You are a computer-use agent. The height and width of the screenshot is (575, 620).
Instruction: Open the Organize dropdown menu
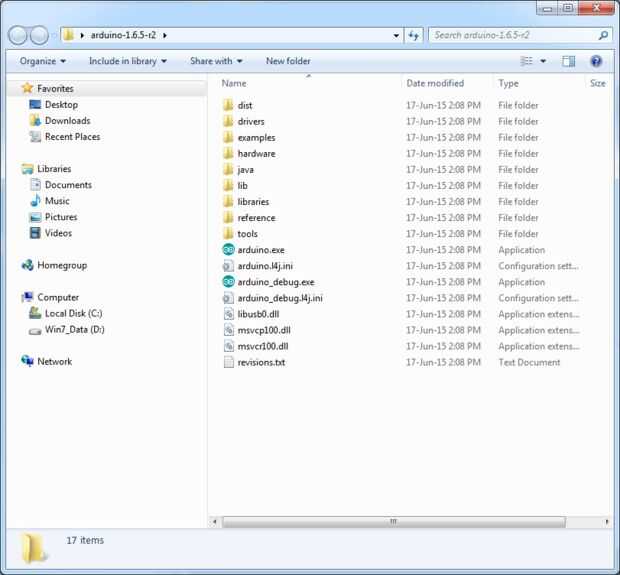(43, 61)
